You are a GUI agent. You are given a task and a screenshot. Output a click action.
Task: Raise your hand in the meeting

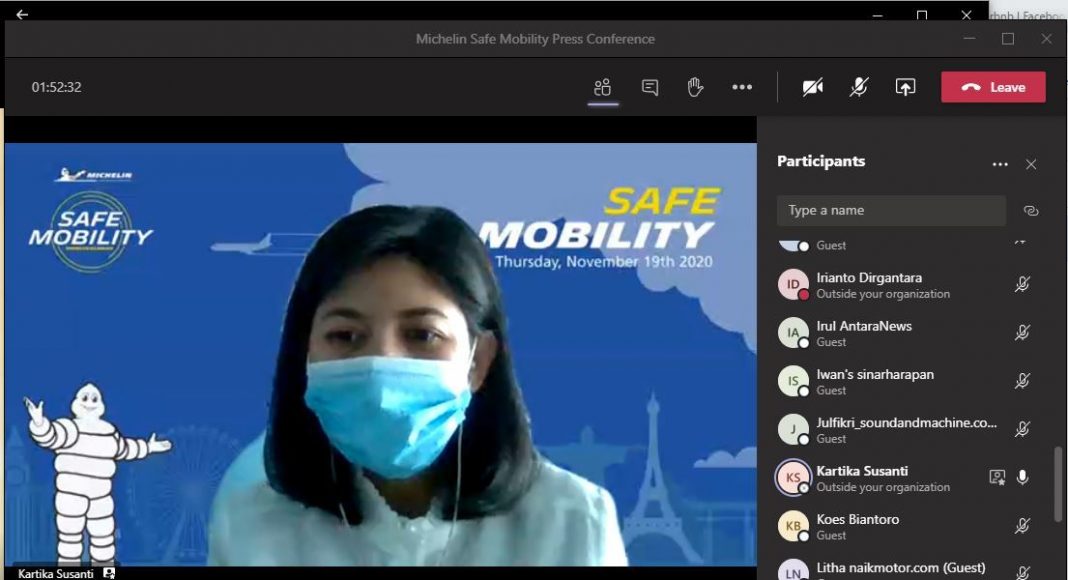tap(695, 87)
